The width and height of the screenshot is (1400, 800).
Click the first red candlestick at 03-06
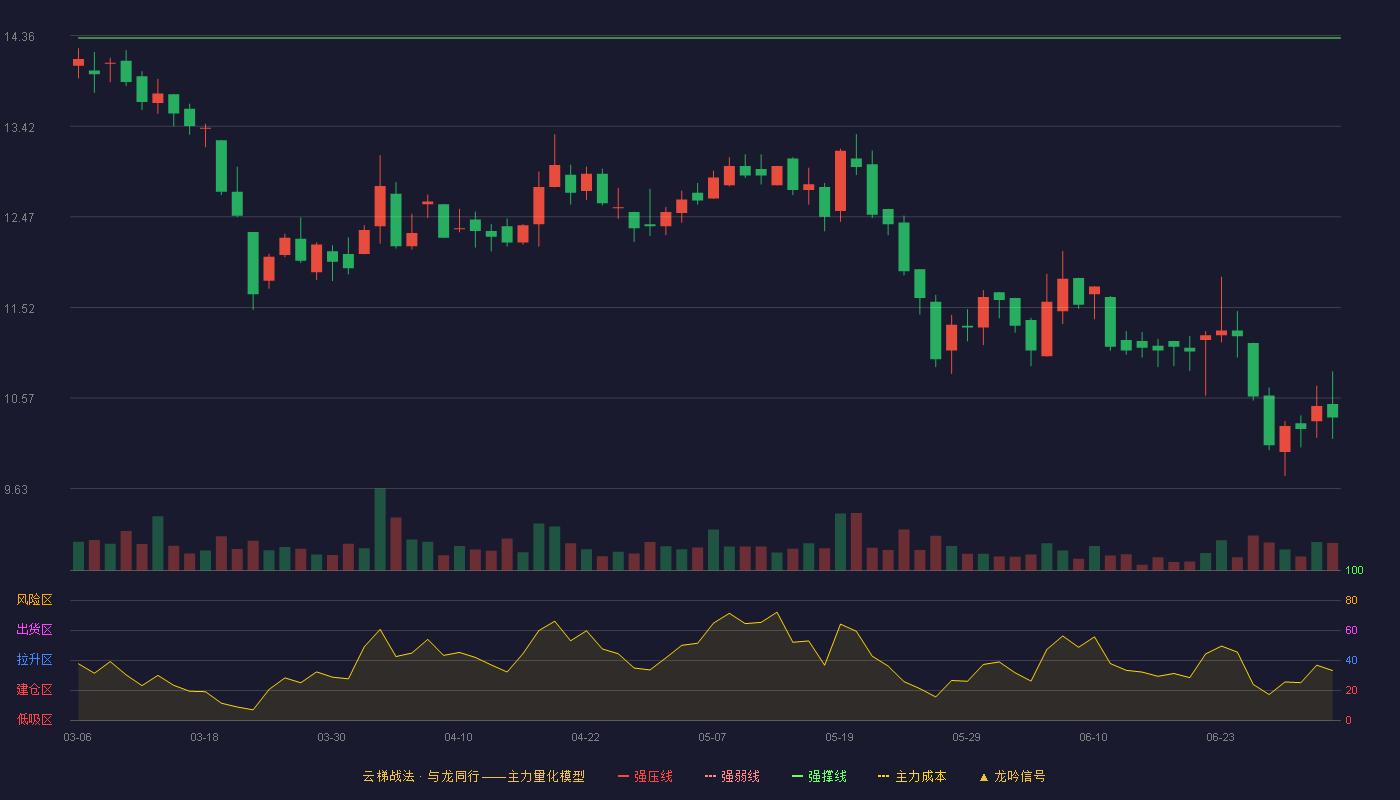78,62
